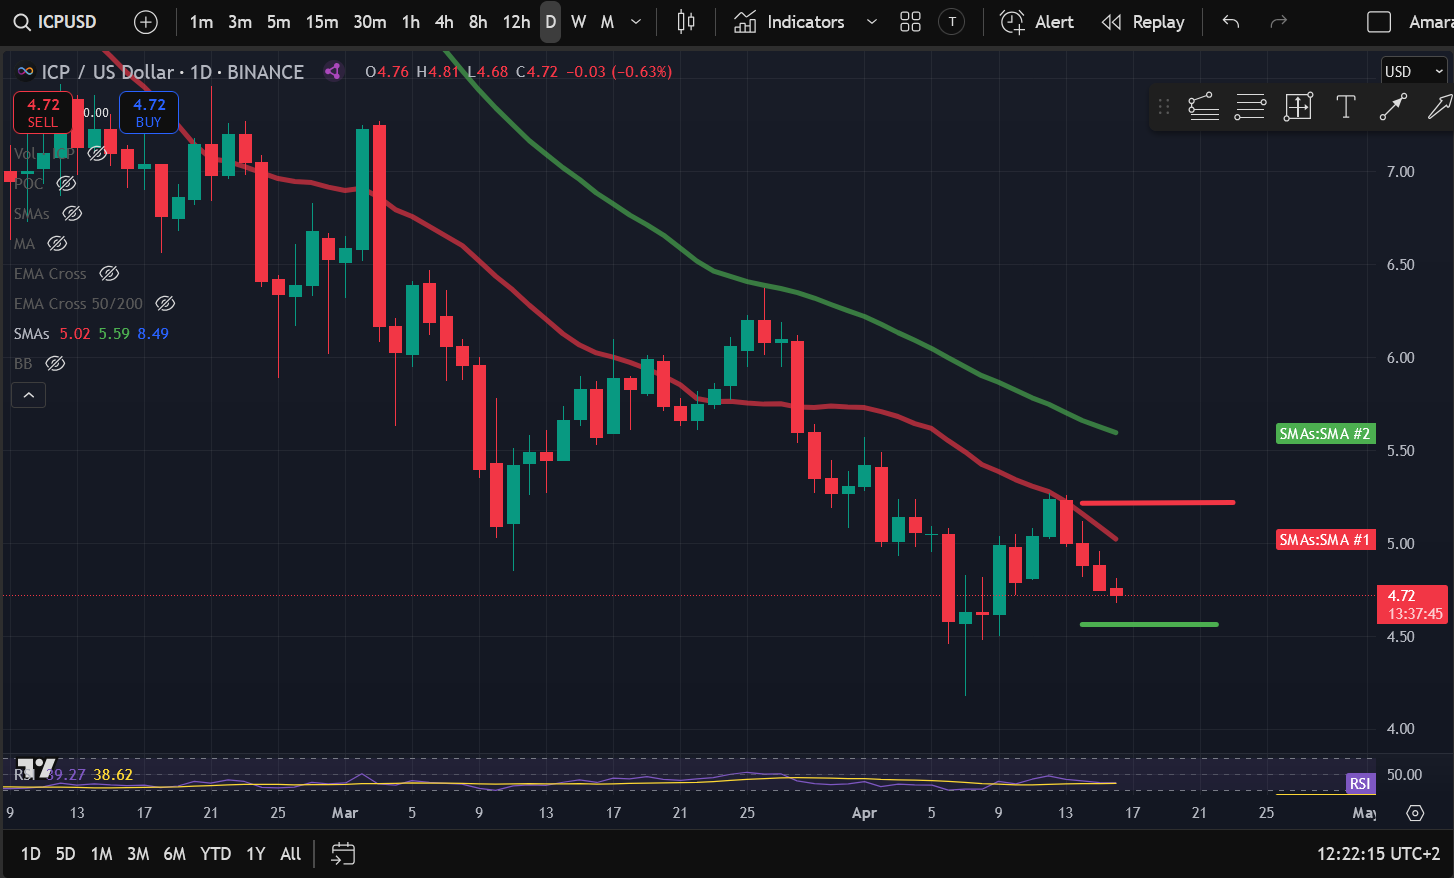Open the Indicators dialog
Image resolution: width=1454 pixels, height=878 pixels.
point(789,22)
